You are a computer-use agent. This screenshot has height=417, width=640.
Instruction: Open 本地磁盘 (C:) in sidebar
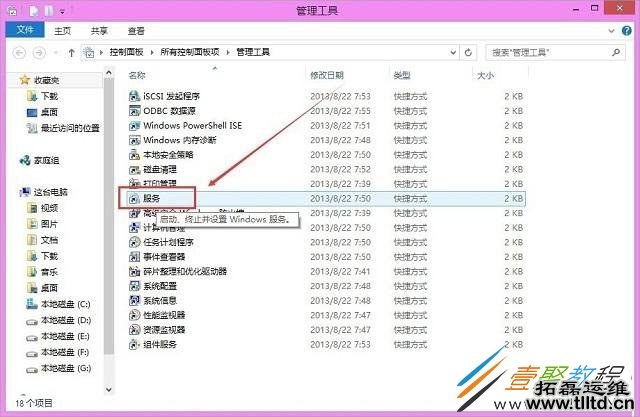click(x=65, y=304)
